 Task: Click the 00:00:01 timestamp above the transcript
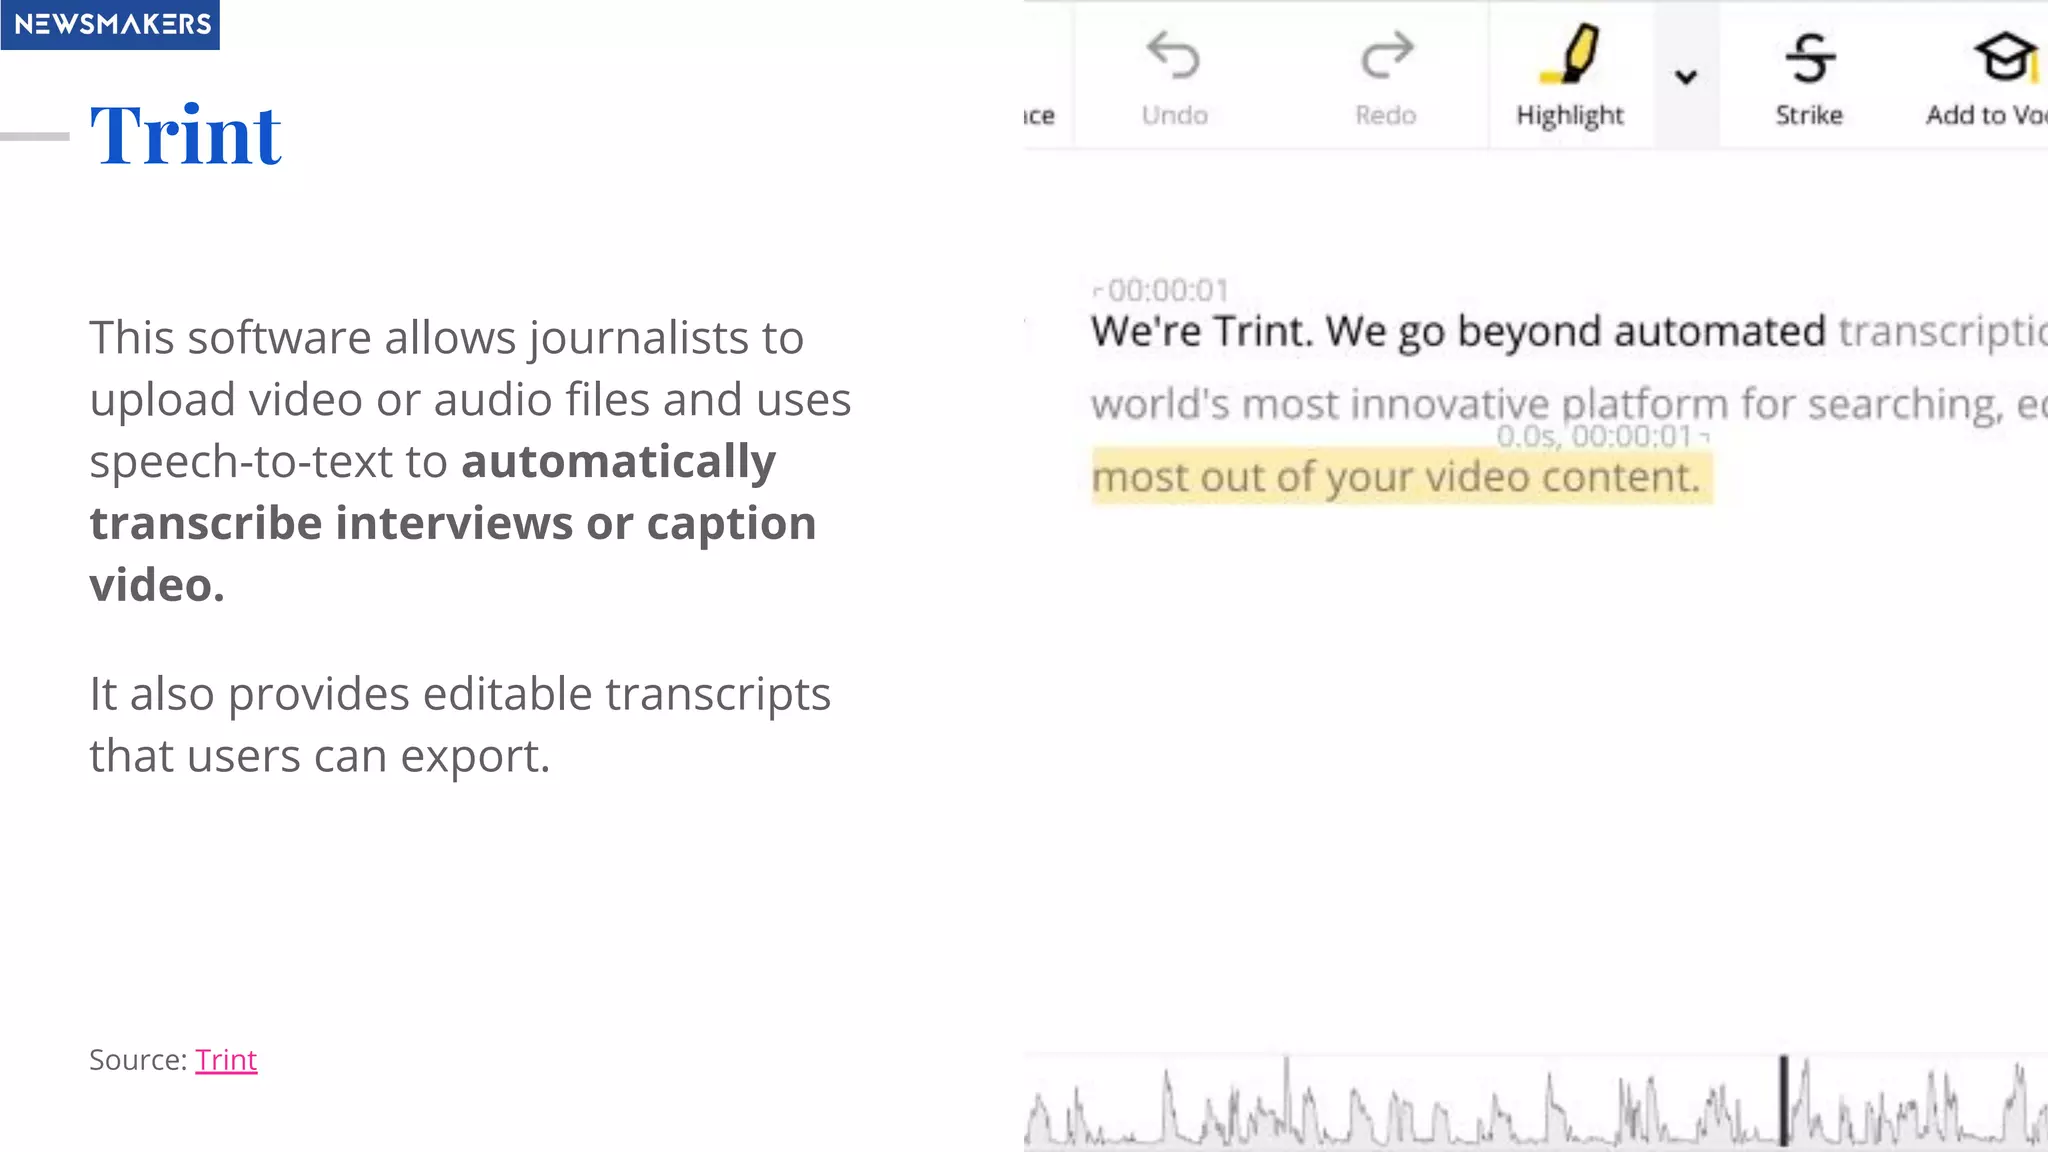[x=1167, y=290]
